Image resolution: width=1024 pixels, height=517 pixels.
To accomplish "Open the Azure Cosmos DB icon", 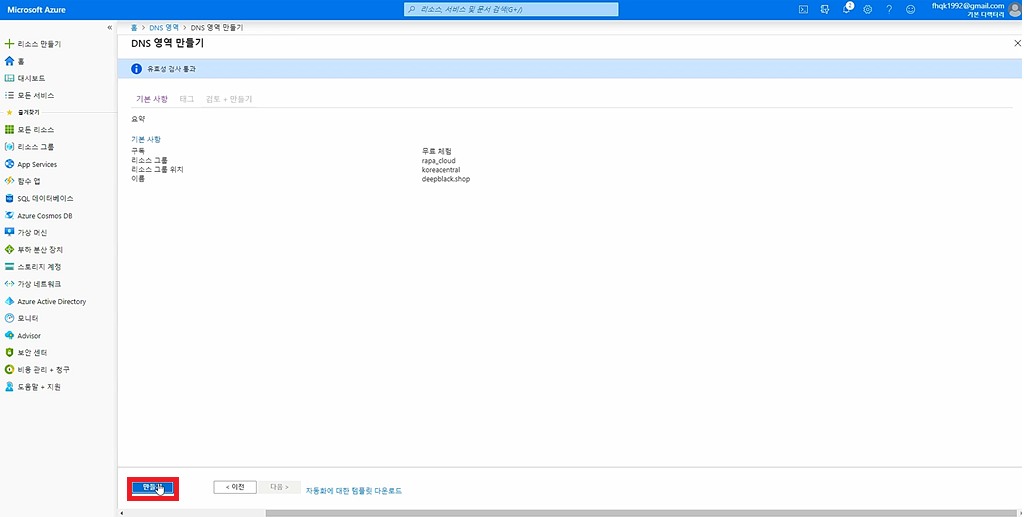I will pyautogui.click(x=9, y=215).
